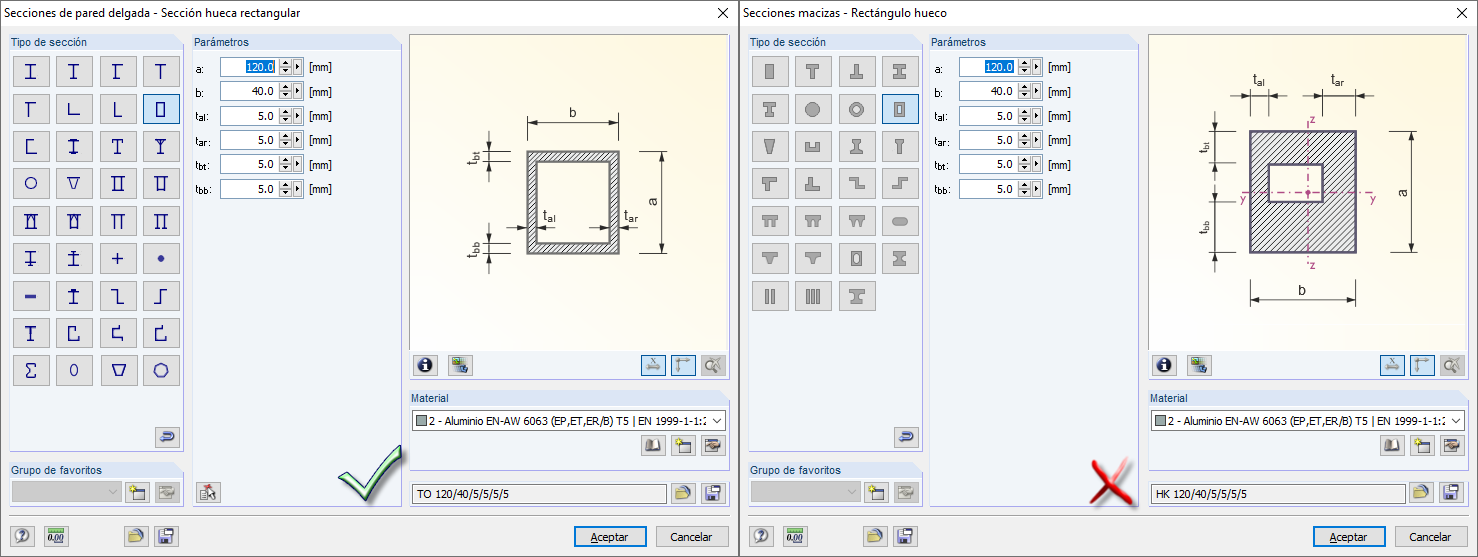
Task: Accept the massive section with Aceptar
Action: 1349,537
